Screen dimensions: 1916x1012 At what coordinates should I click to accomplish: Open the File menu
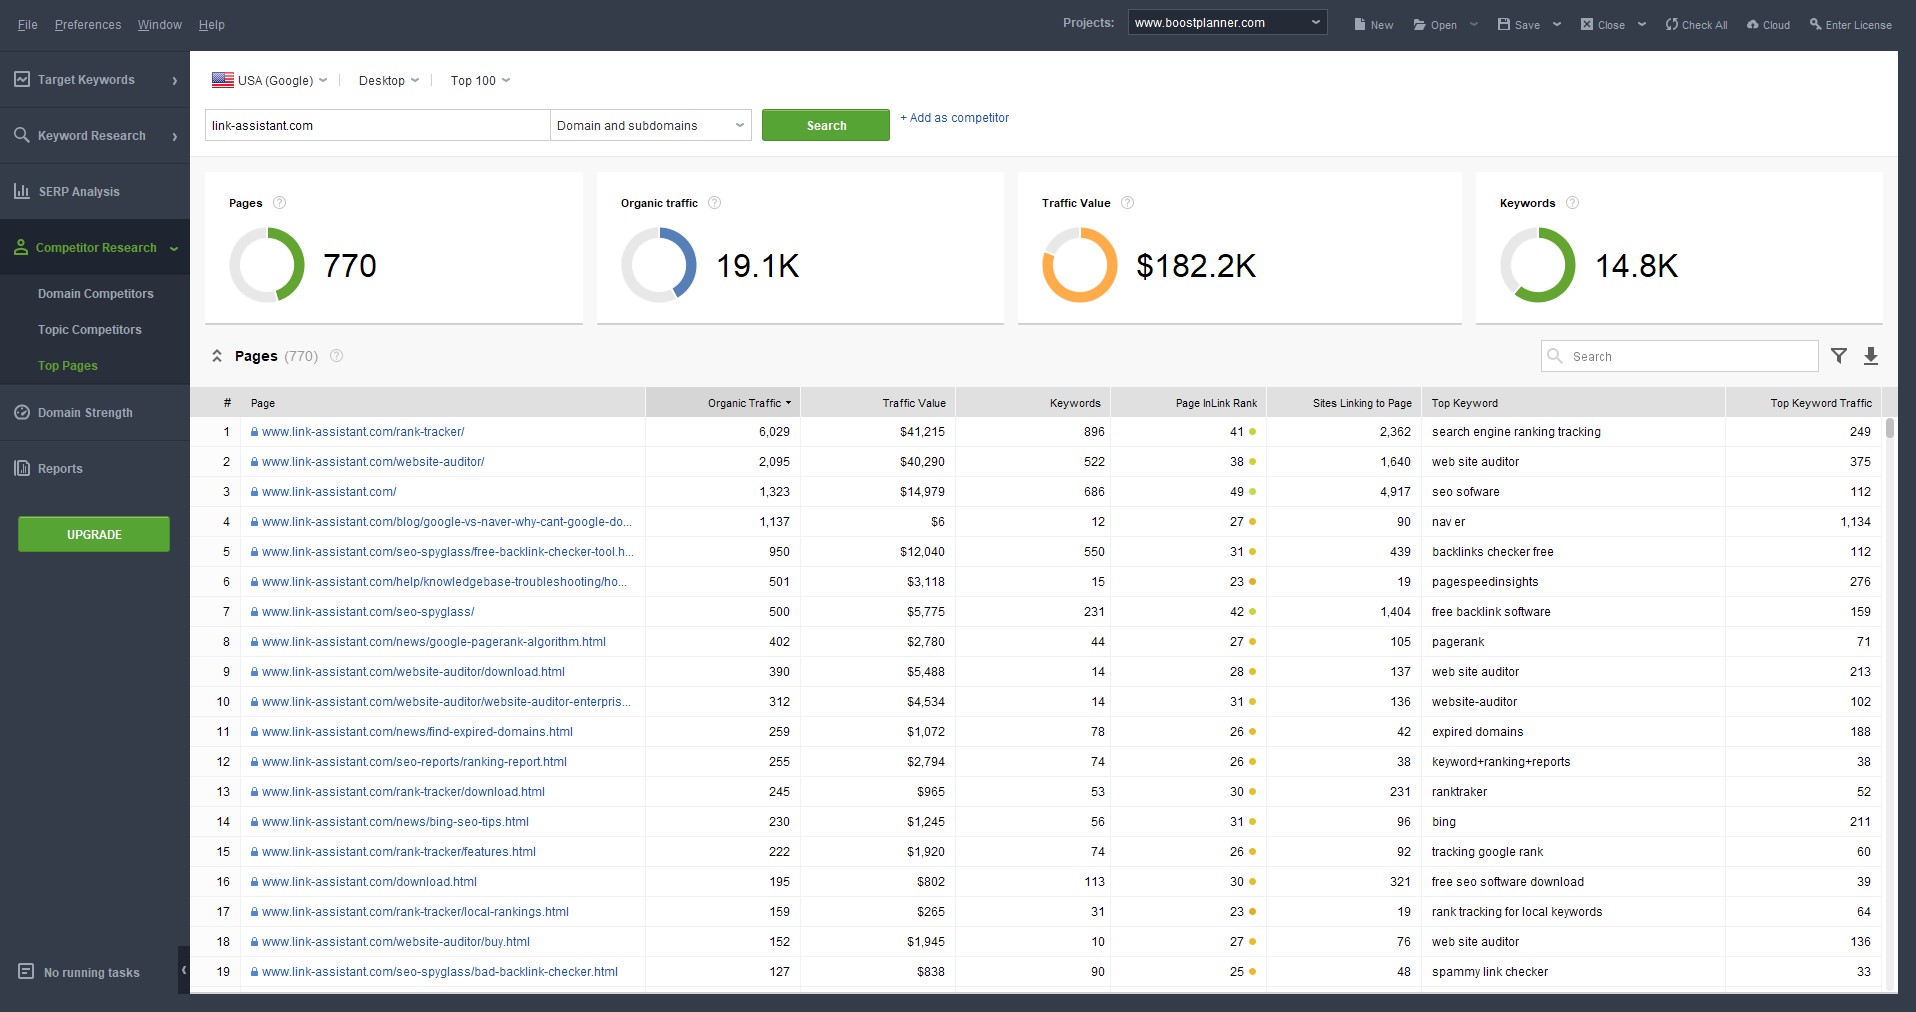(27, 24)
